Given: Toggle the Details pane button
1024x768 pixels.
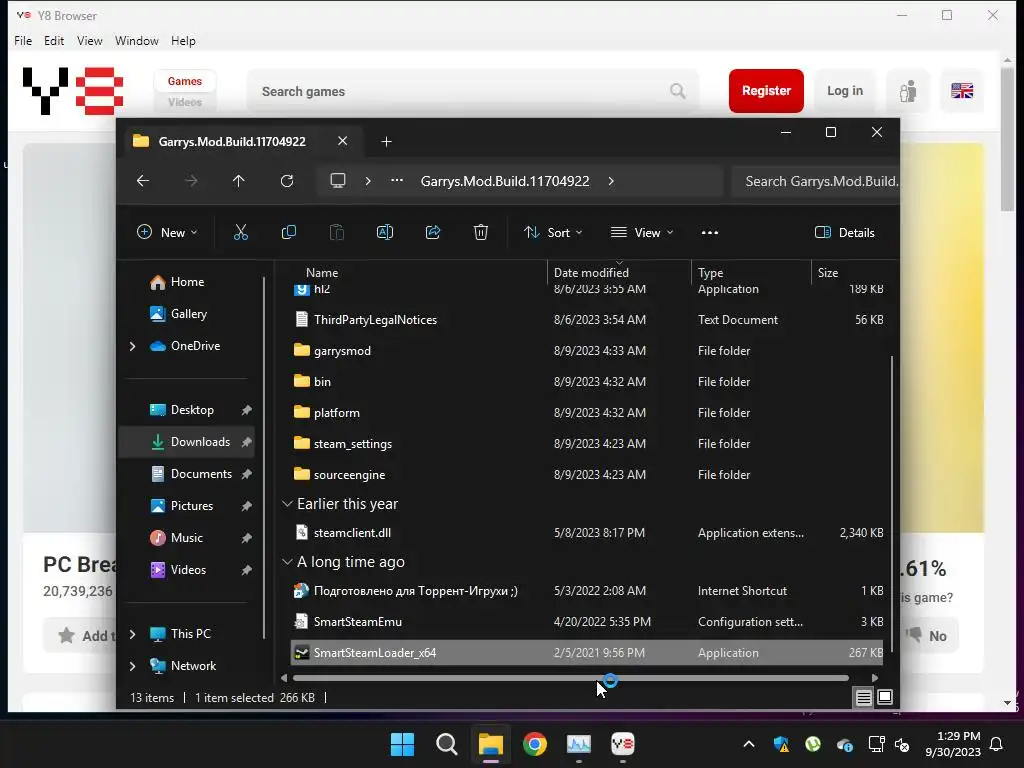Looking at the screenshot, I should click(x=845, y=232).
